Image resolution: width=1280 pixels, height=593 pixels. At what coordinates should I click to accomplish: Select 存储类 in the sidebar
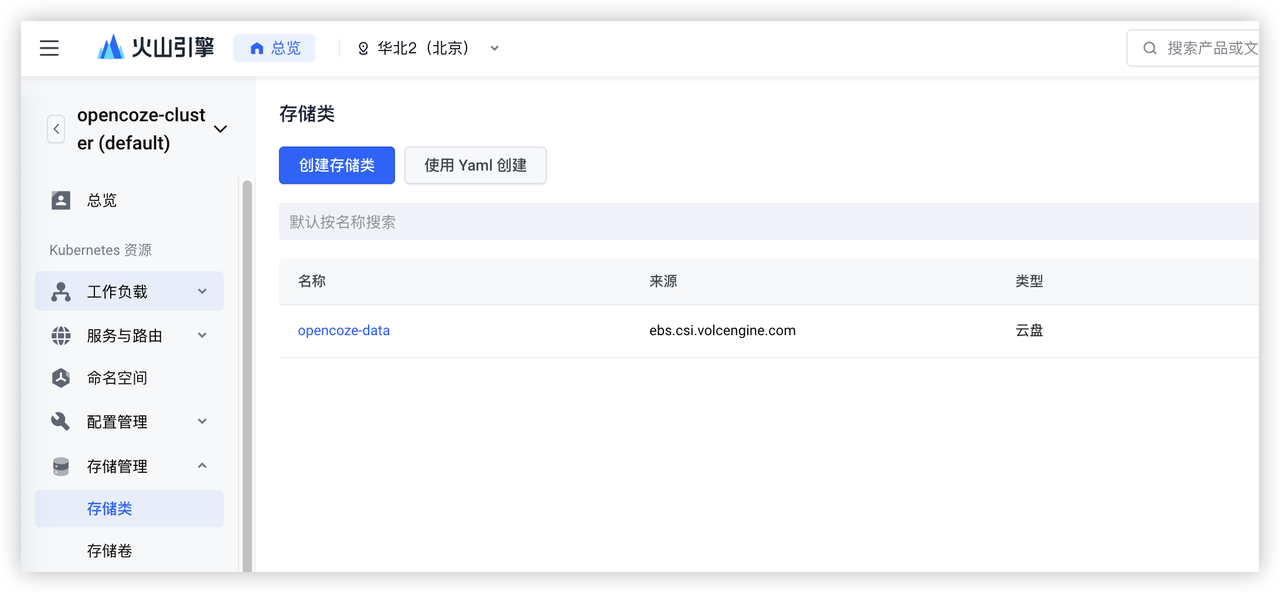click(x=110, y=509)
